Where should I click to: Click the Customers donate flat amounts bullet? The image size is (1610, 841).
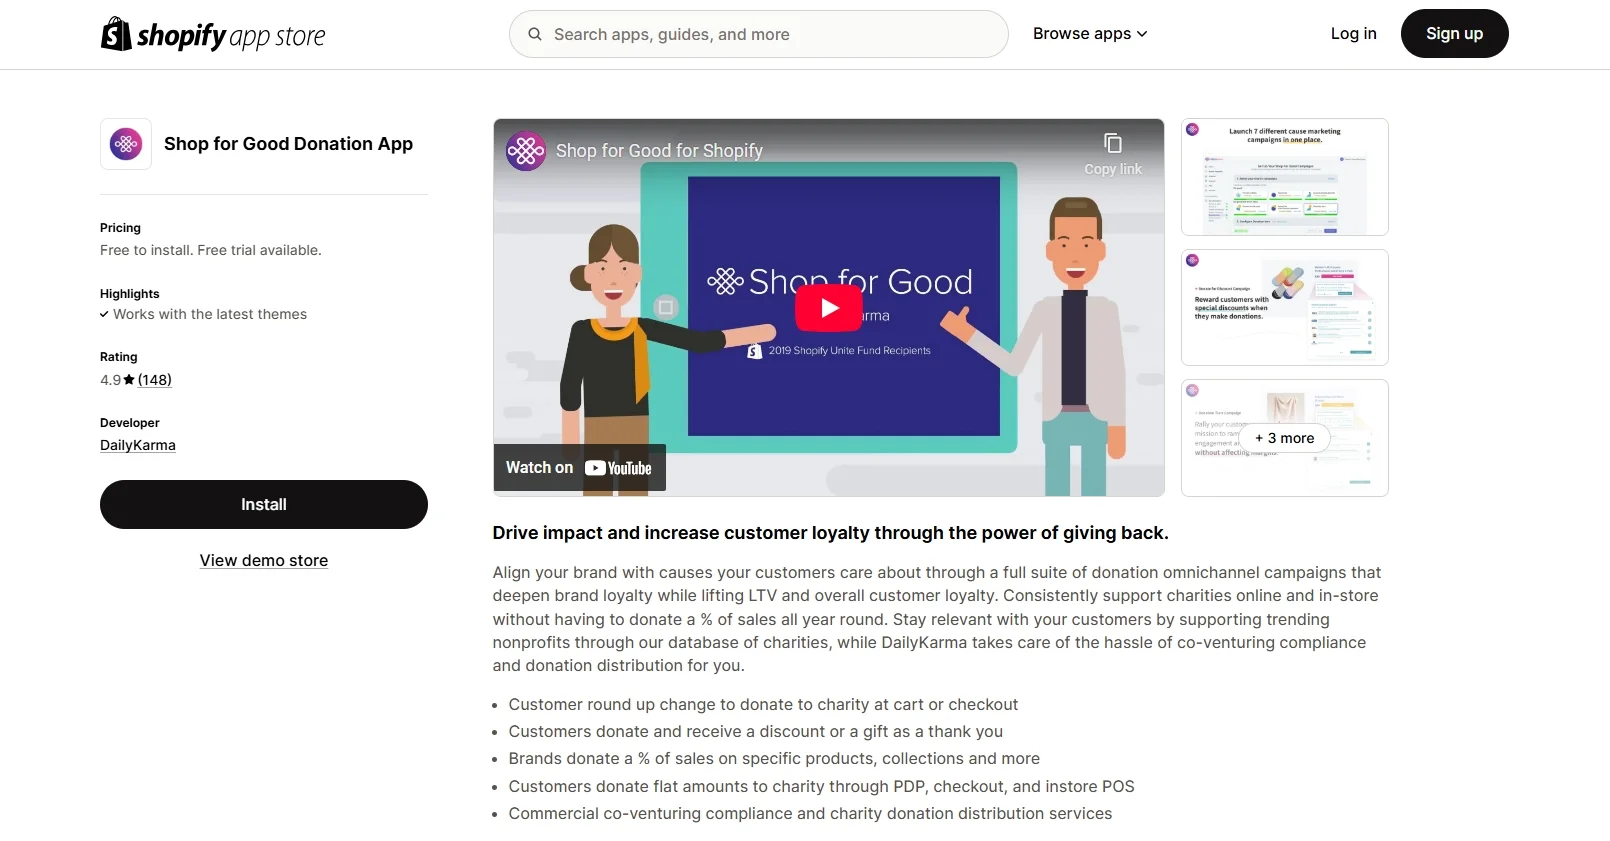point(821,787)
